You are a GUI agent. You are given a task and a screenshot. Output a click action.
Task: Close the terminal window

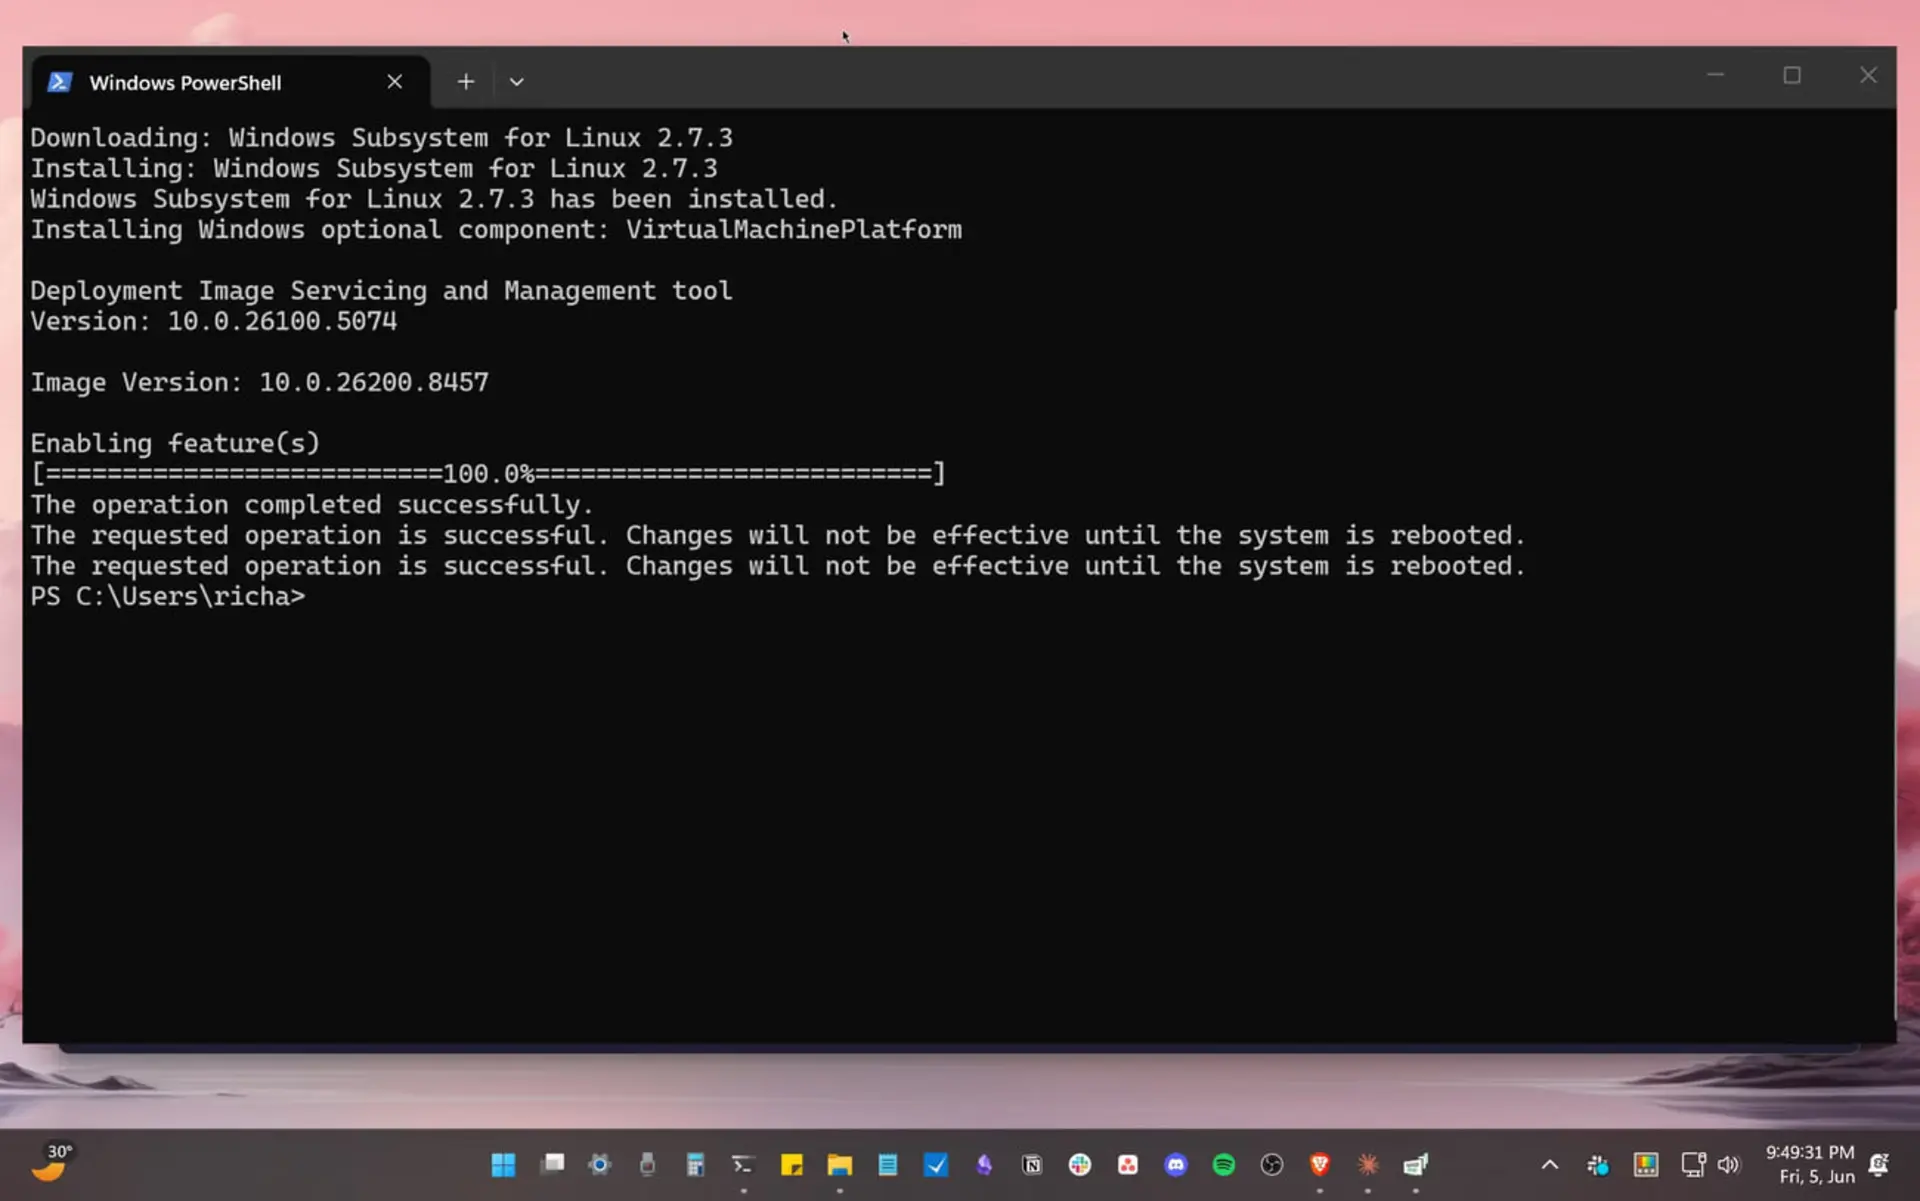pyautogui.click(x=1868, y=75)
